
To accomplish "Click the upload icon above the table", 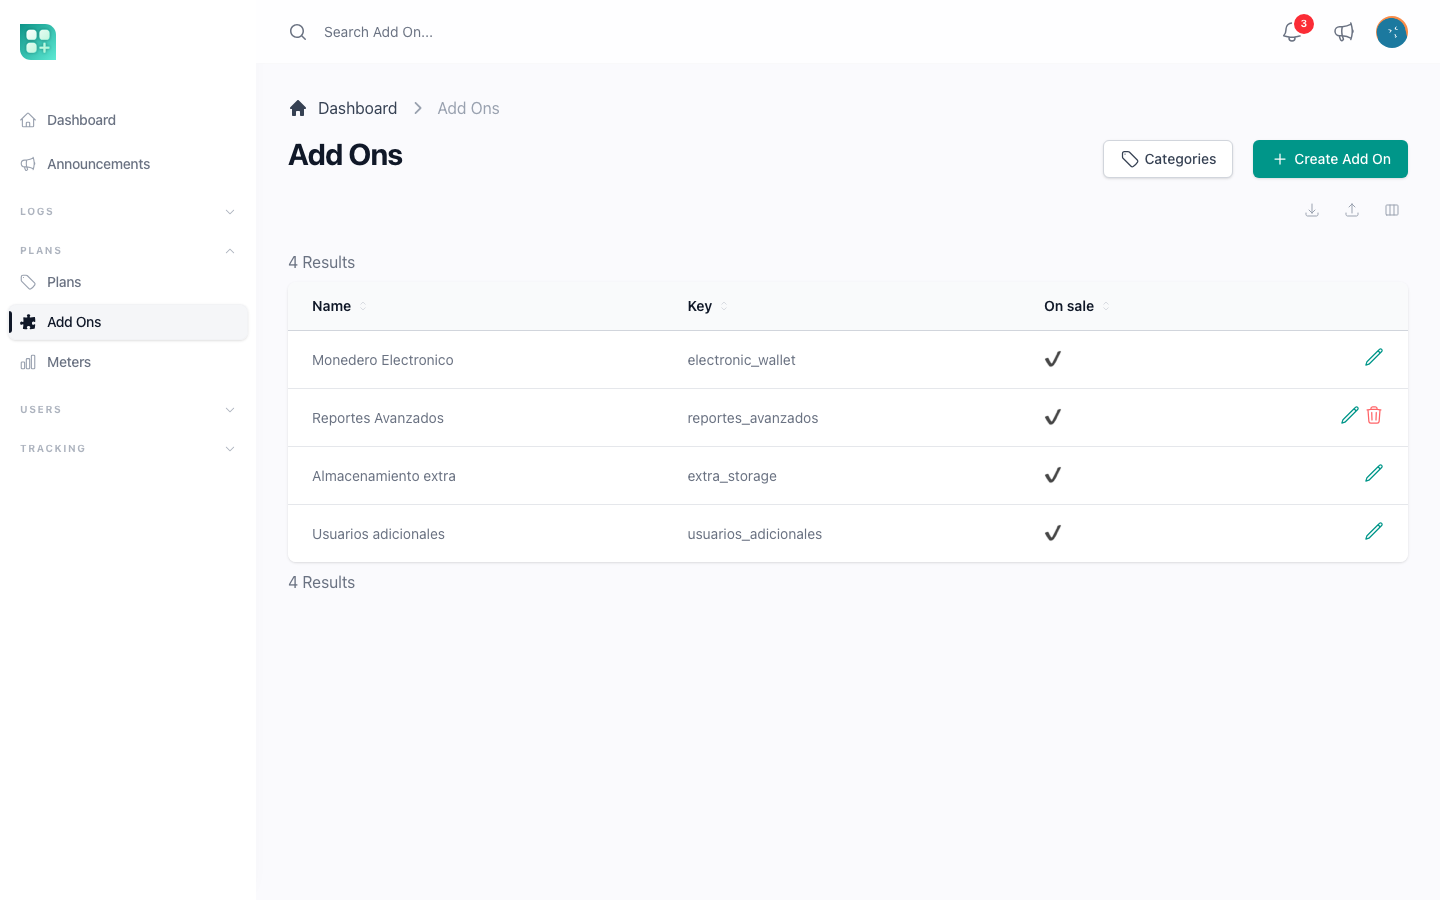I will [x=1352, y=210].
